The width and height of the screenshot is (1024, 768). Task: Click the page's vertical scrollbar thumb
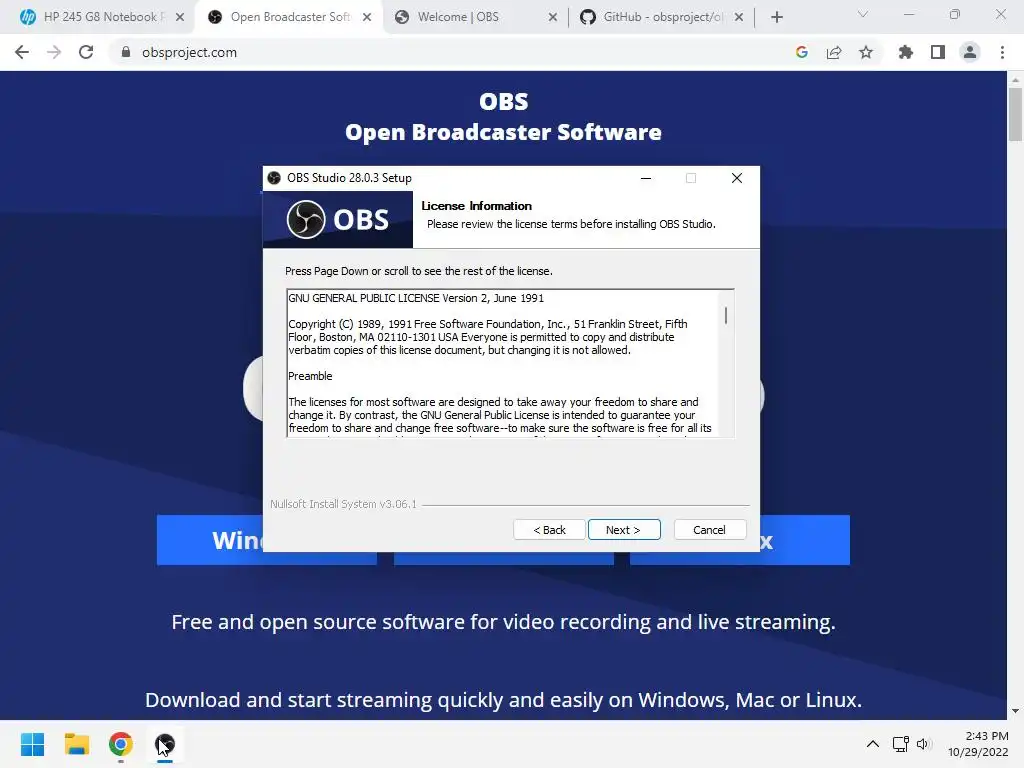[x=1015, y=114]
